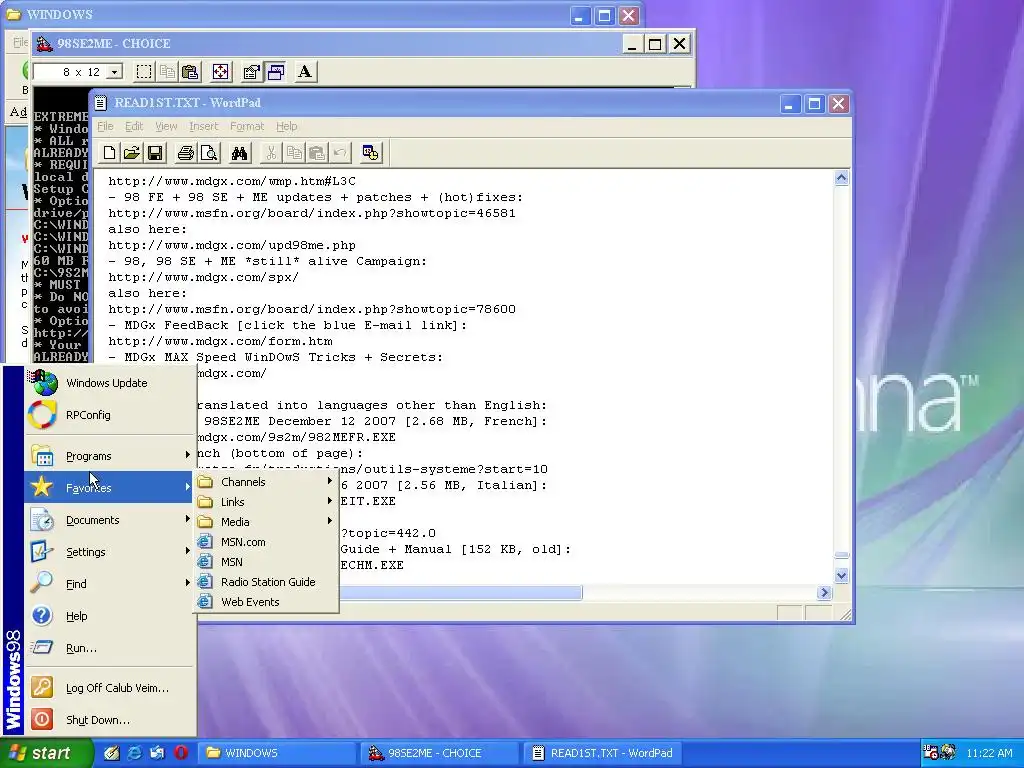
Task: Open RPConfig from Start menu
Action: (x=110, y=415)
